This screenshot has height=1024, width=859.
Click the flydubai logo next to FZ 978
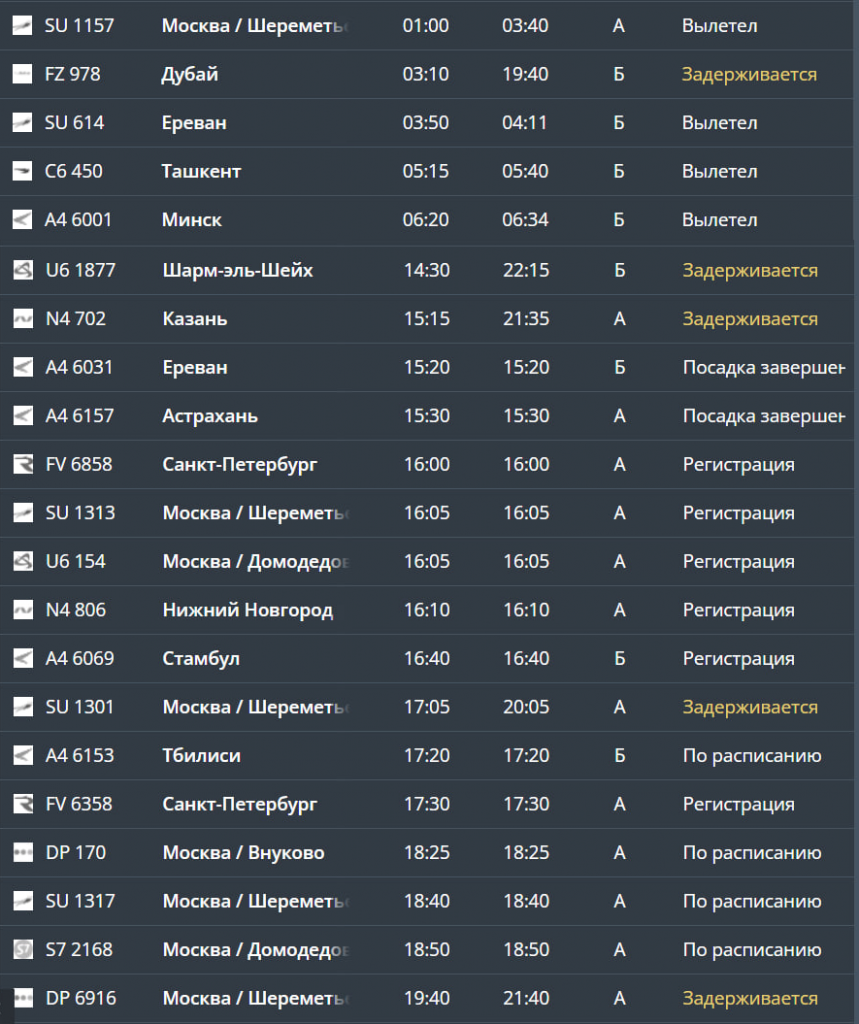coord(22,74)
